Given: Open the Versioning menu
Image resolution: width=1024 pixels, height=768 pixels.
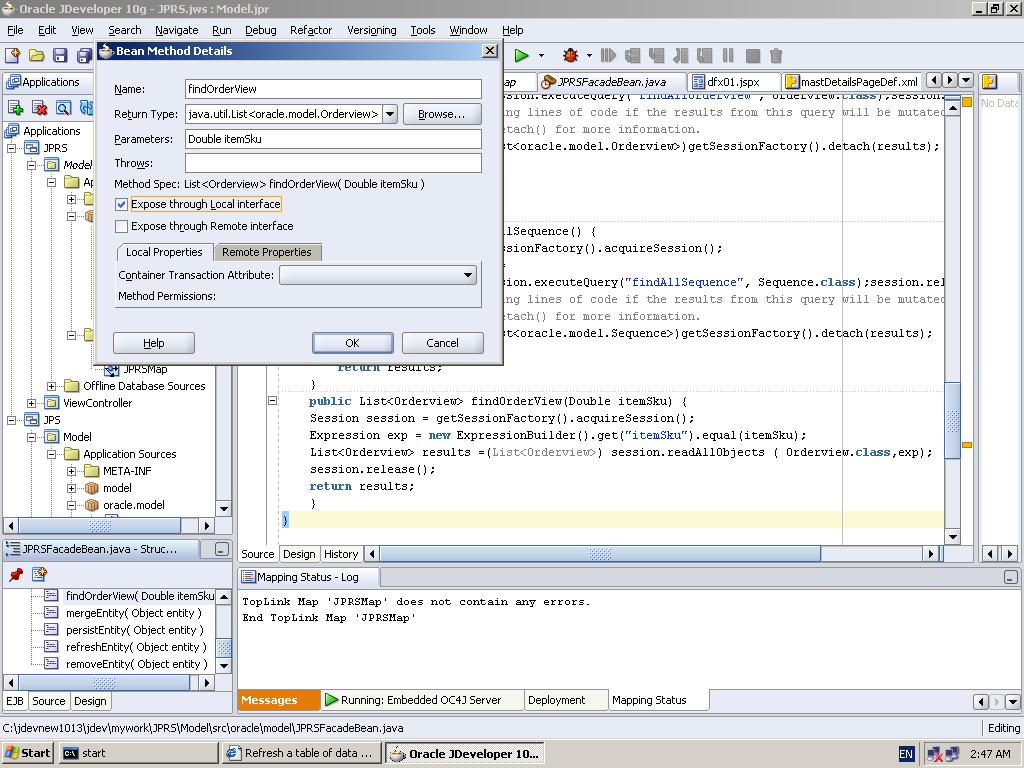Looking at the screenshot, I should click(372, 30).
